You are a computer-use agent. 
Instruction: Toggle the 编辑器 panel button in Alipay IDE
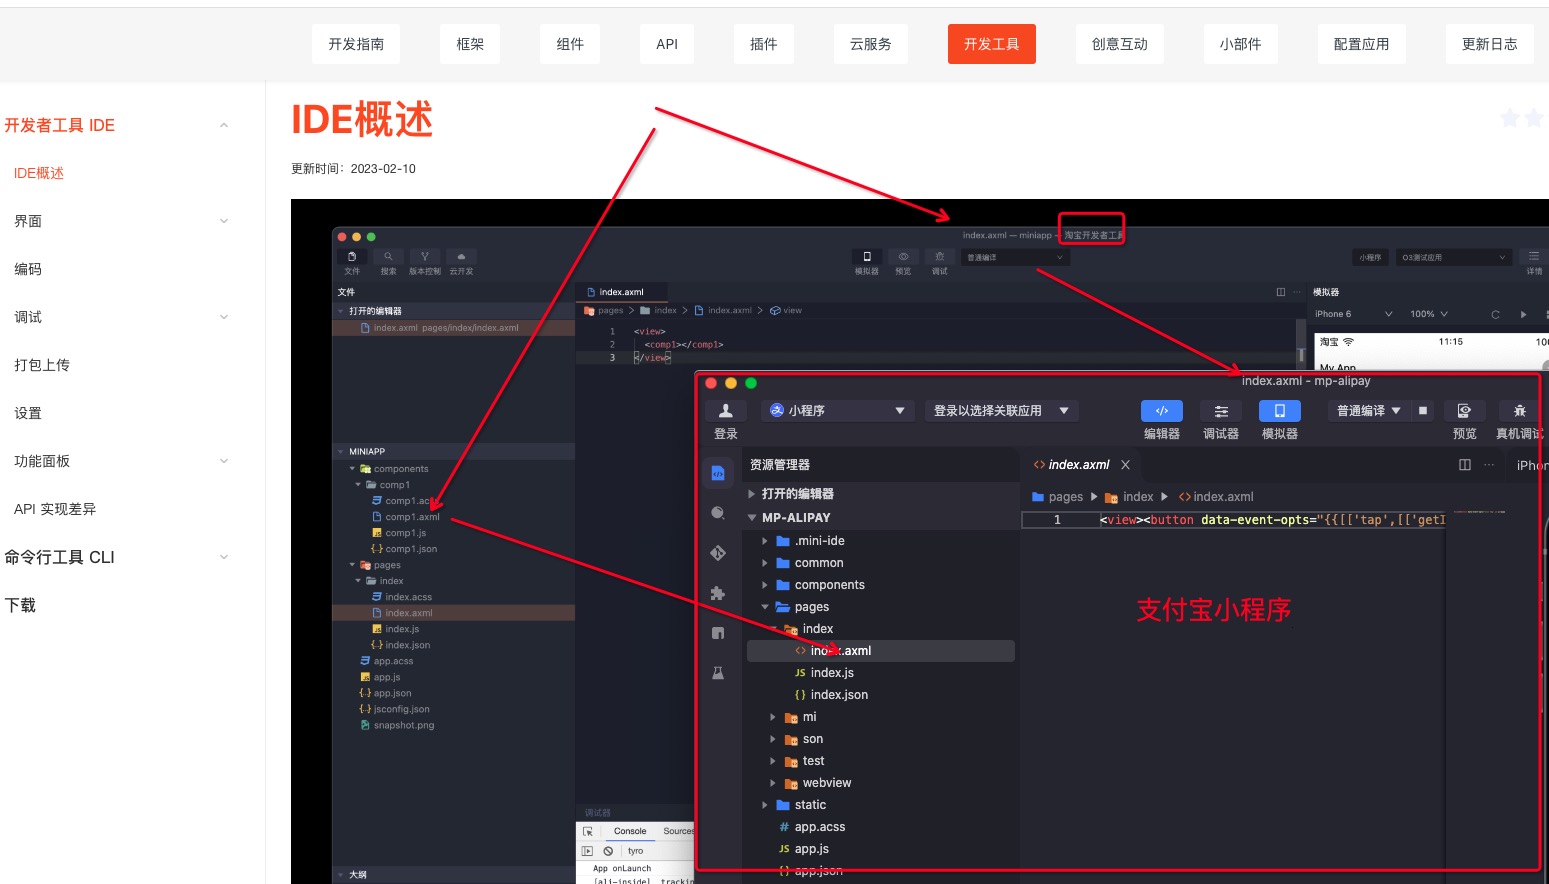click(1162, 411)
